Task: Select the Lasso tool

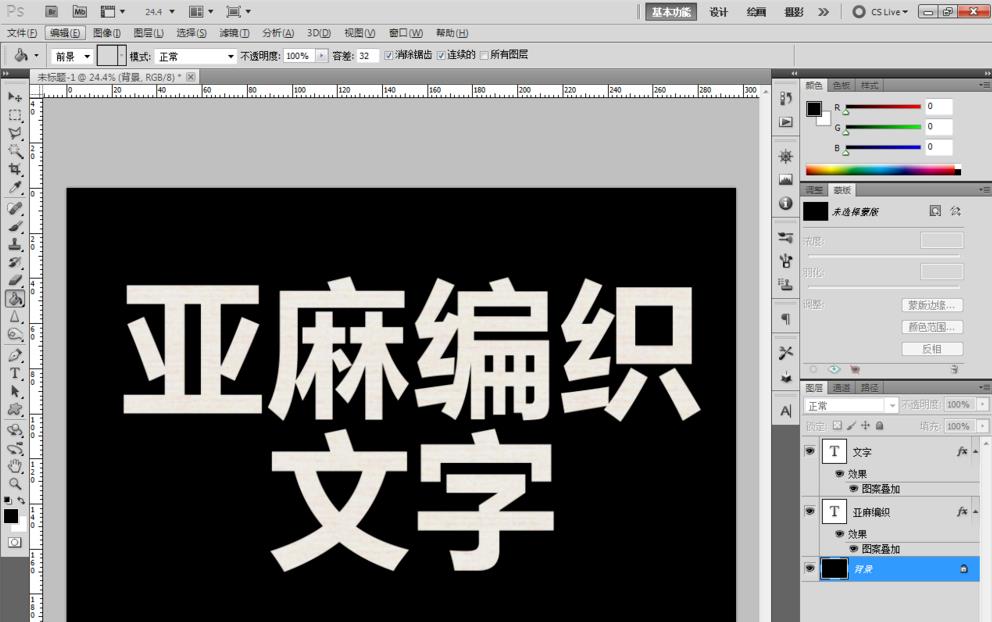Action: coord(15,133)
